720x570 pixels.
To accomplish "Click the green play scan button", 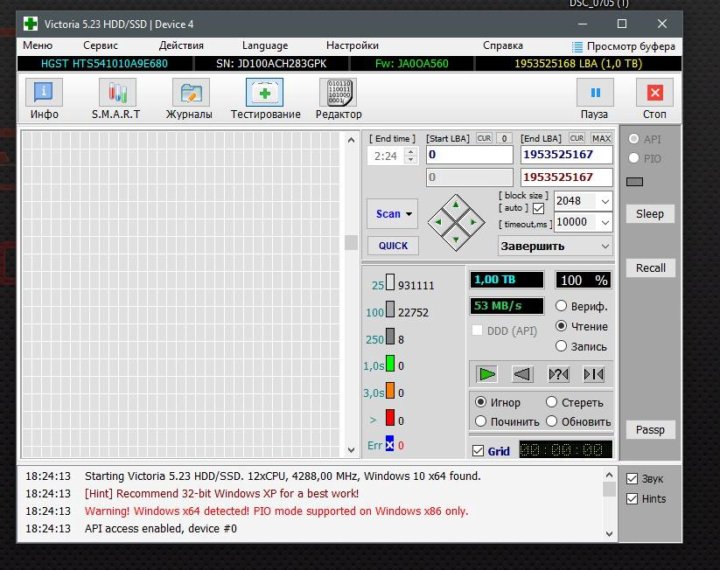I will pos(486,374).
